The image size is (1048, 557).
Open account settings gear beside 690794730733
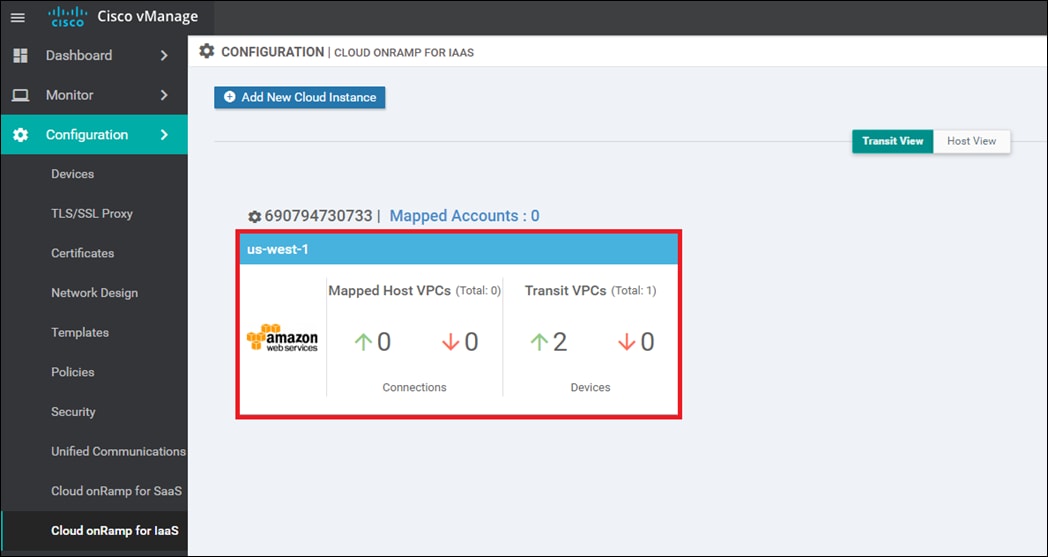click(254, 217)
